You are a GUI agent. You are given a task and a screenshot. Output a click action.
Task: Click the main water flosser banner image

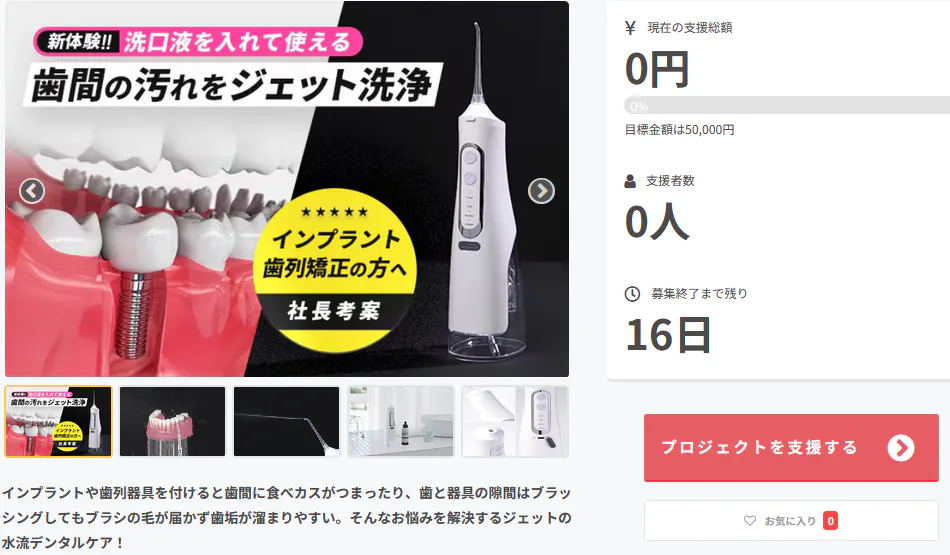click(287, 188)
